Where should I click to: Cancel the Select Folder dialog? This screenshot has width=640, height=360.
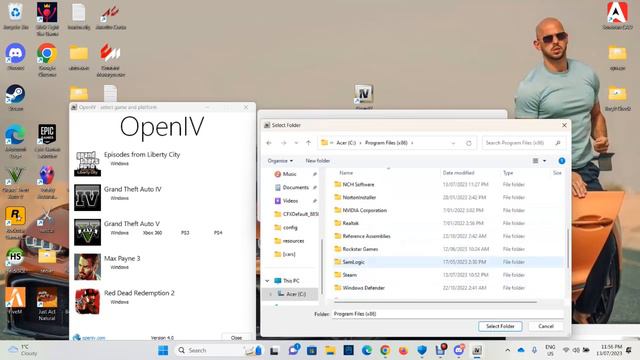546,326
